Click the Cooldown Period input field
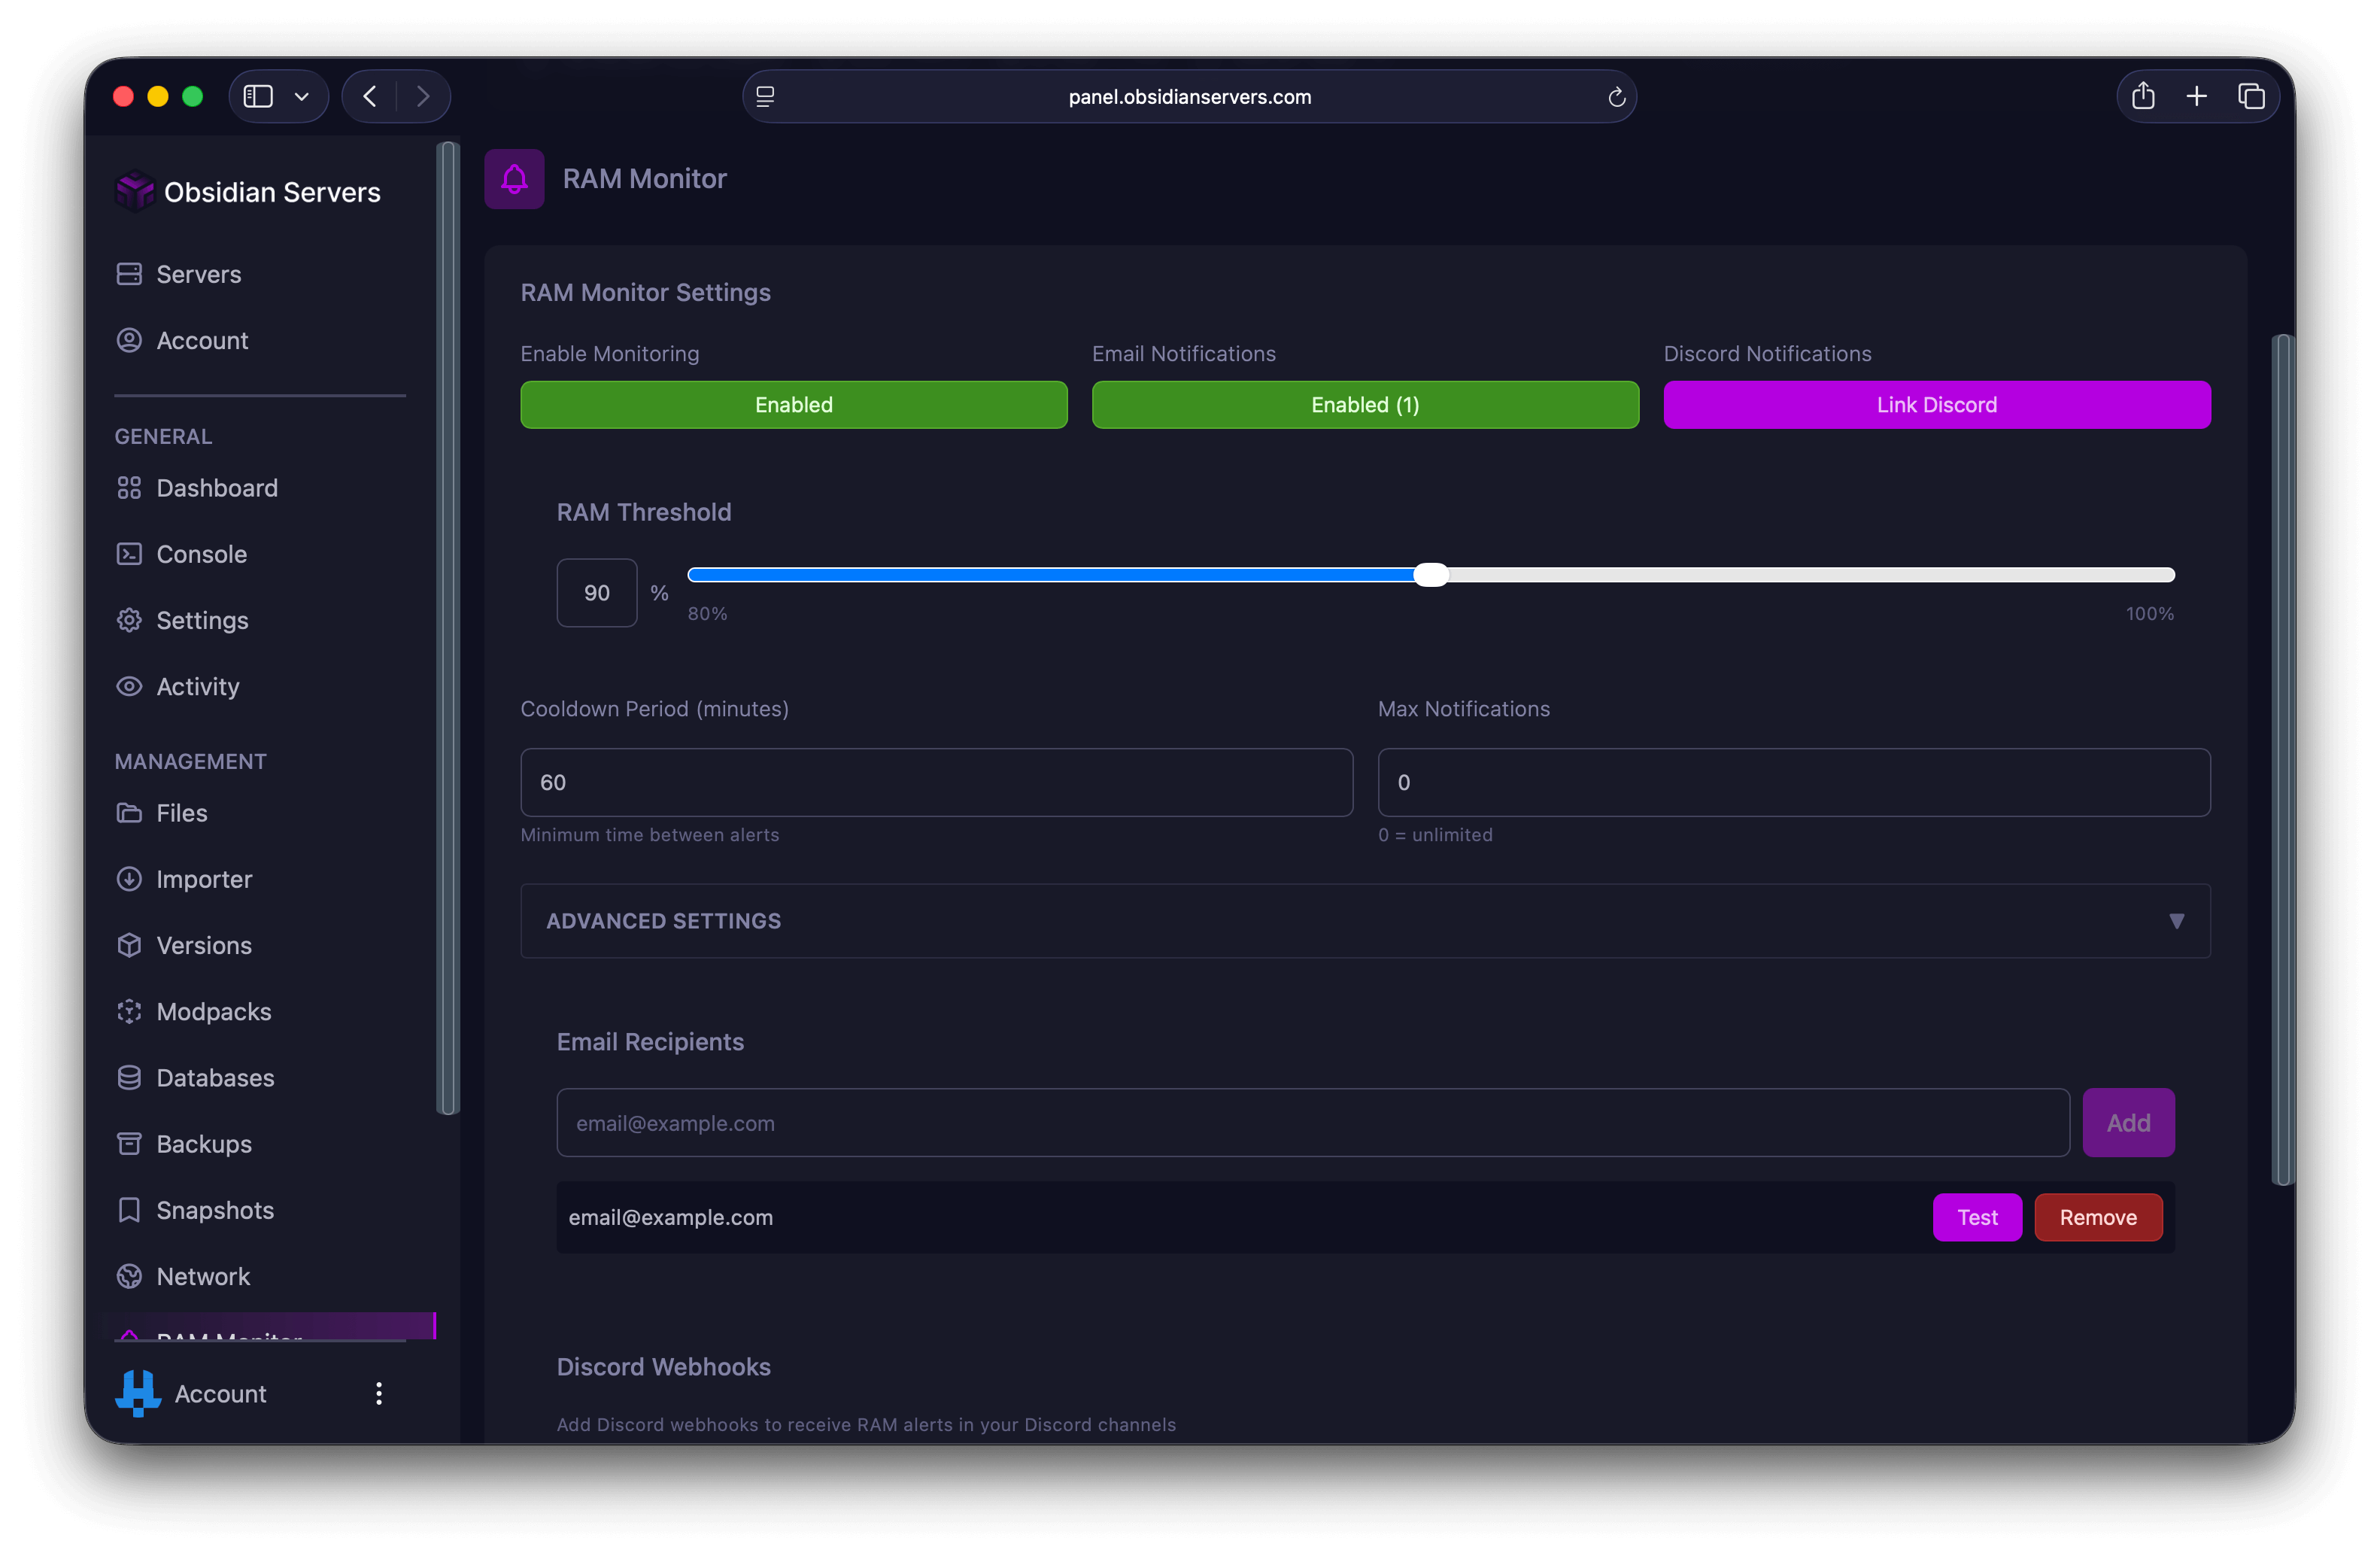Image resolution: width=2380 pixels, height=1556 pixels. (936, 783)
